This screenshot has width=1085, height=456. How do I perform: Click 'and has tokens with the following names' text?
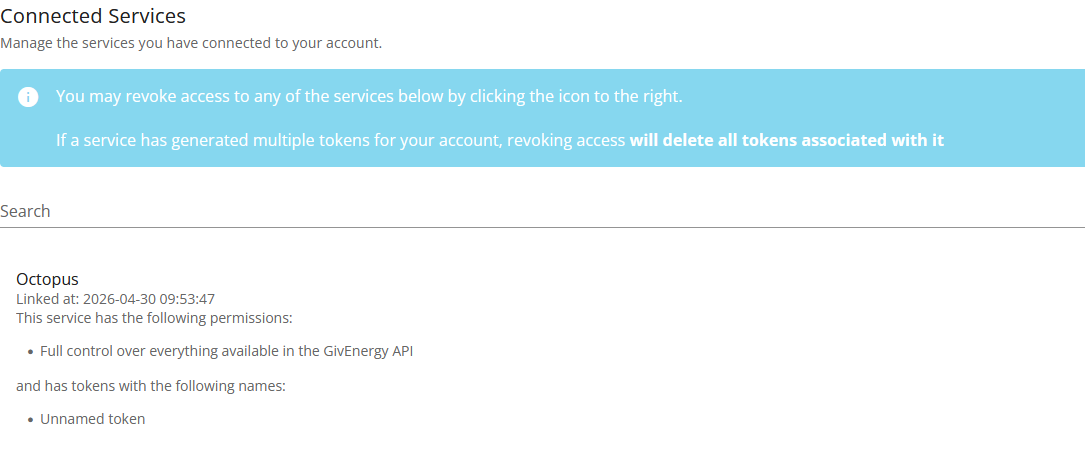coord(151,386)
